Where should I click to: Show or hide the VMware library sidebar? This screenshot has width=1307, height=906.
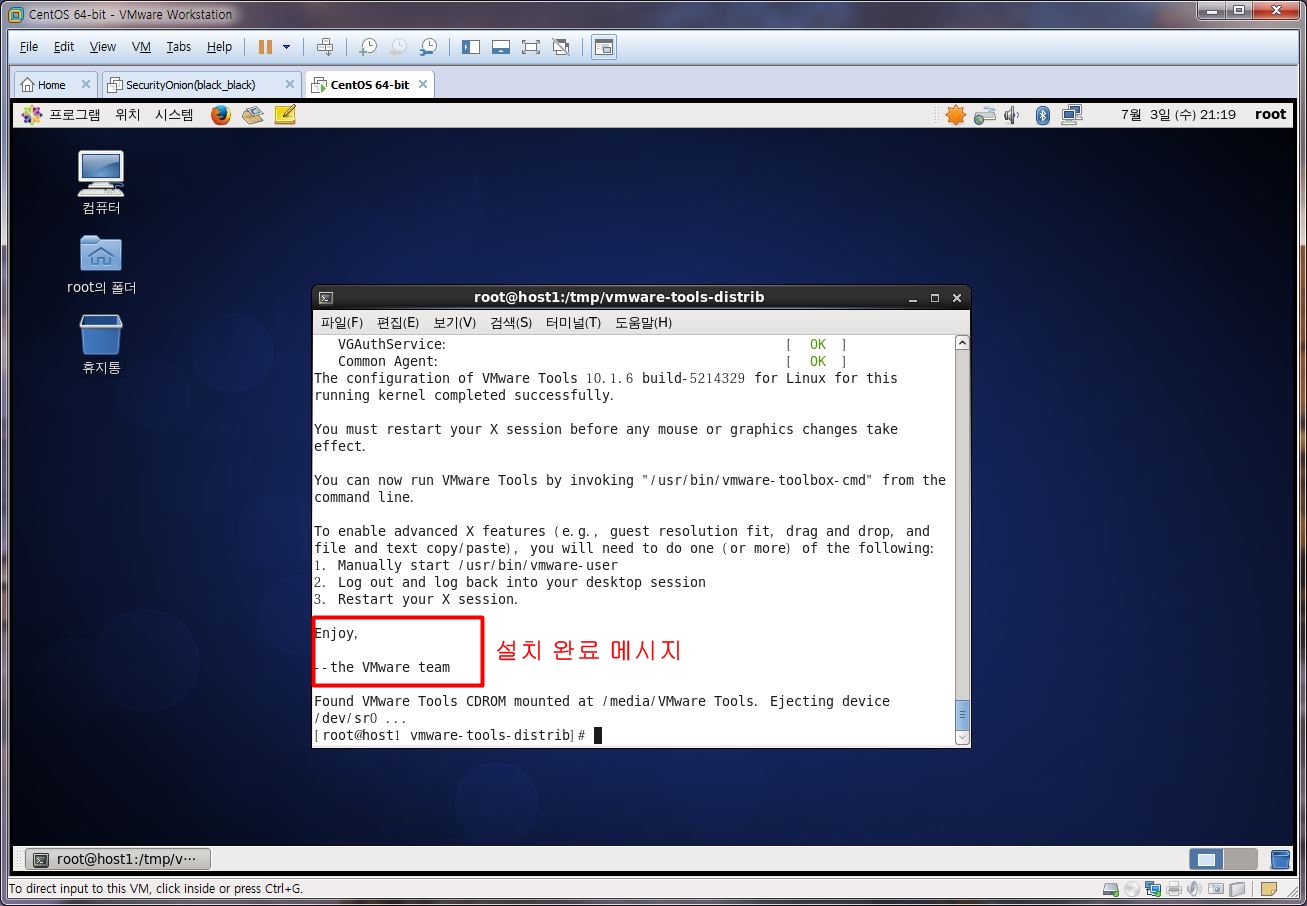coord(471,47)
